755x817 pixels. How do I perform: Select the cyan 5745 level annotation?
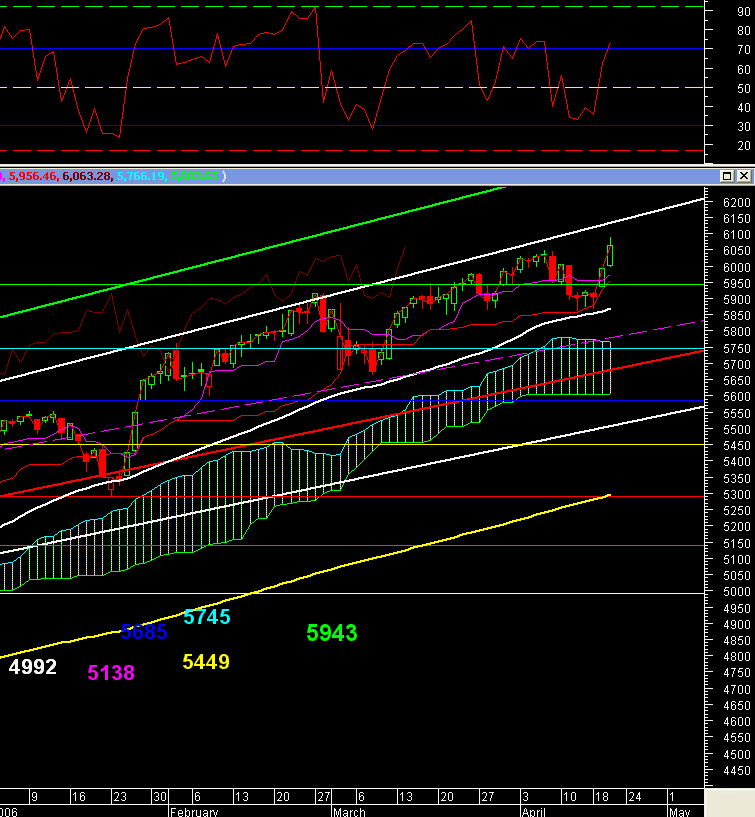[207, 617]
